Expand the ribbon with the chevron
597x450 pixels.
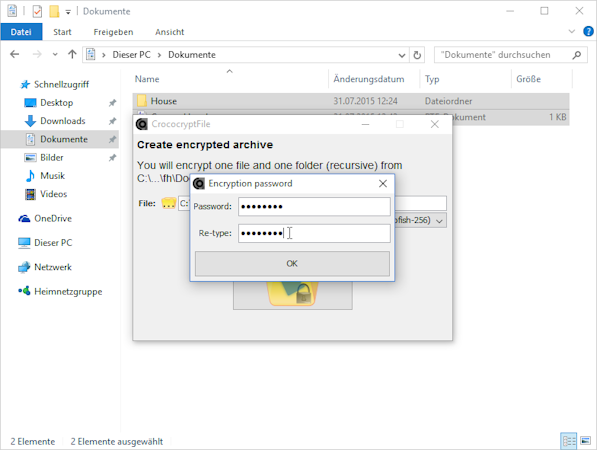click(x=571, y=32)
